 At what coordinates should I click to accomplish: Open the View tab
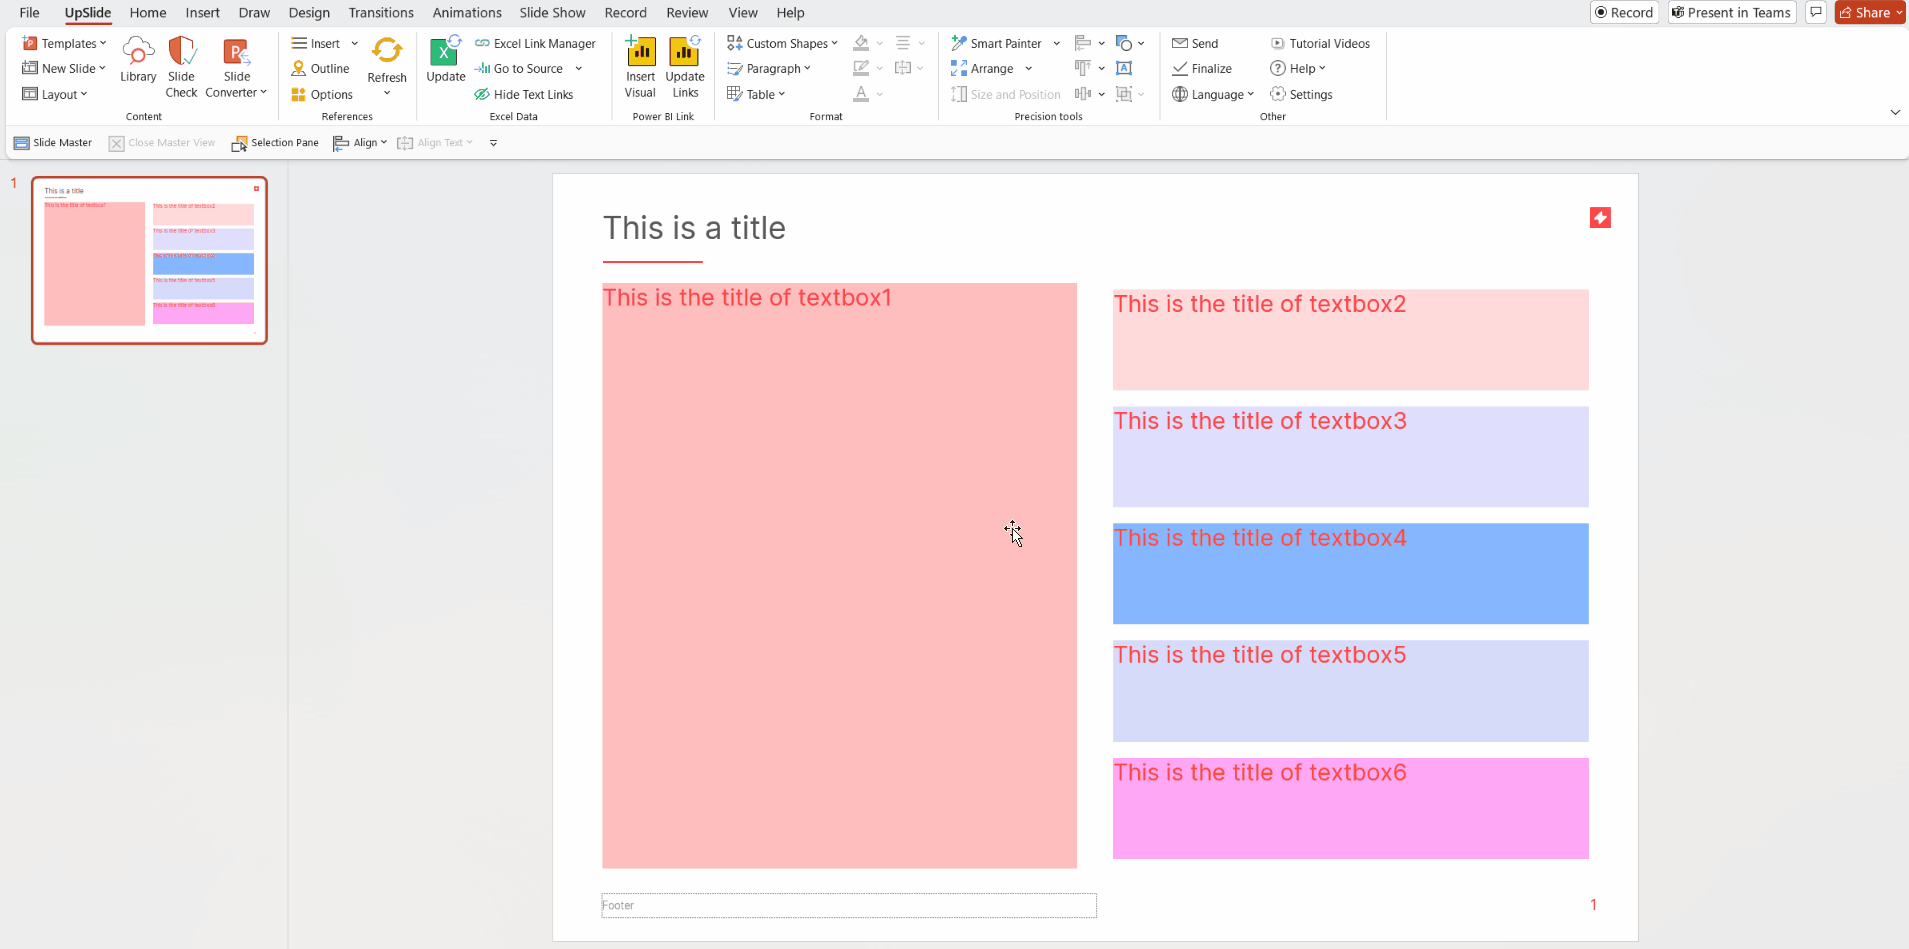click(743, 13)
